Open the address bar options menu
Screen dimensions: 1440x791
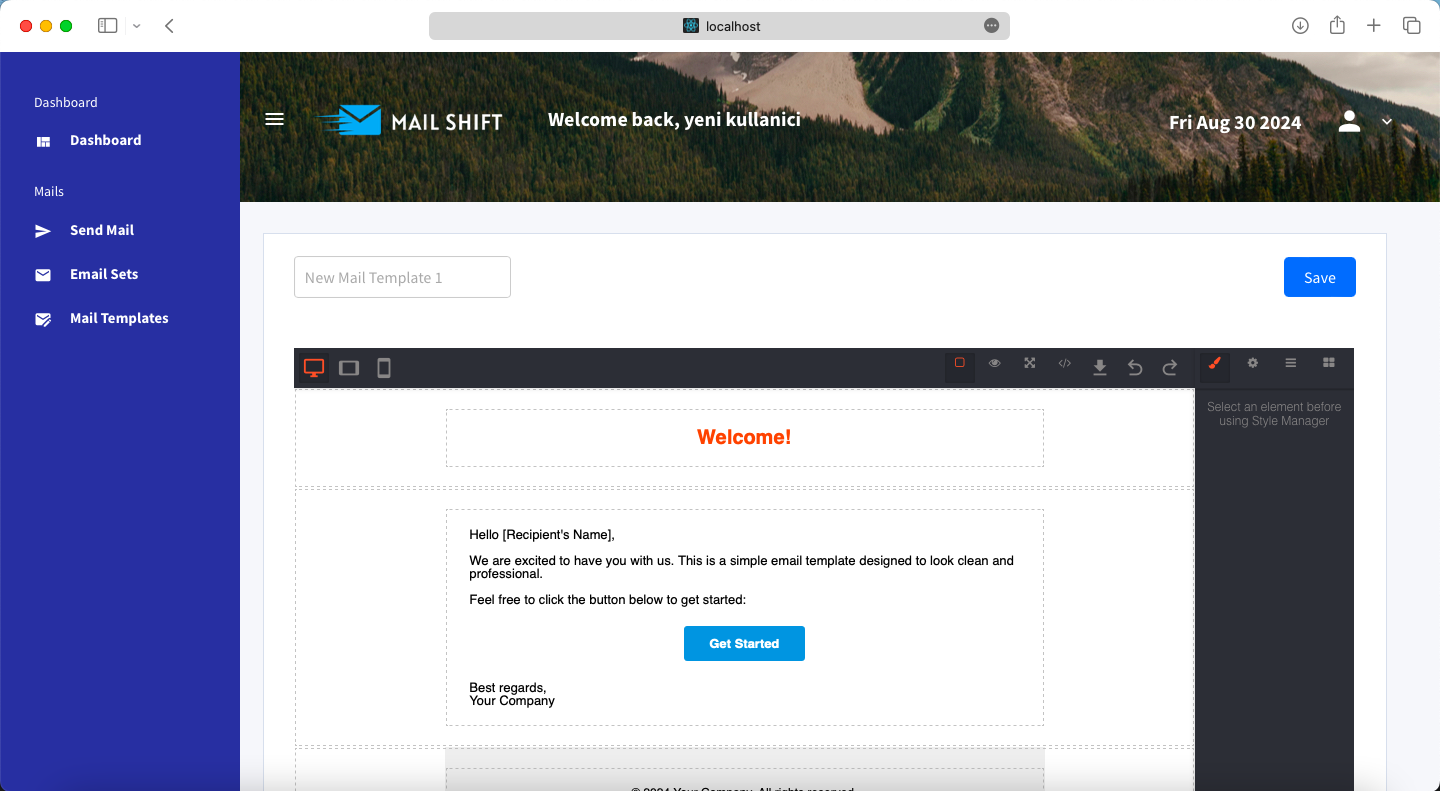991,25
